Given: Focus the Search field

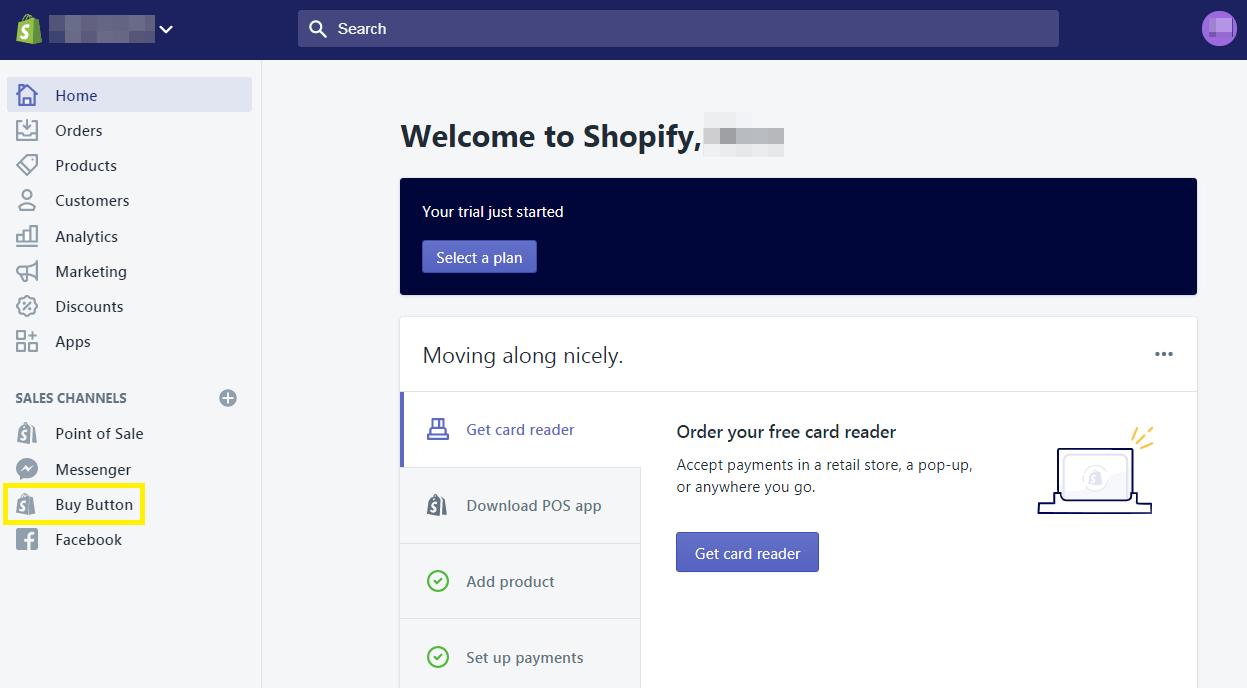Looking at the screenshot, I should click(678, 29).
